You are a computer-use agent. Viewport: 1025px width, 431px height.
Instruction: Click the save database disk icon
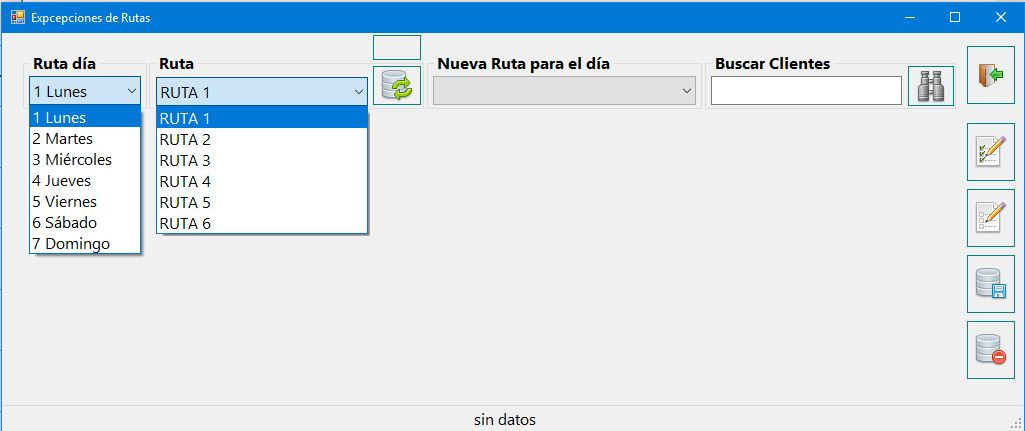click(990, 284)
